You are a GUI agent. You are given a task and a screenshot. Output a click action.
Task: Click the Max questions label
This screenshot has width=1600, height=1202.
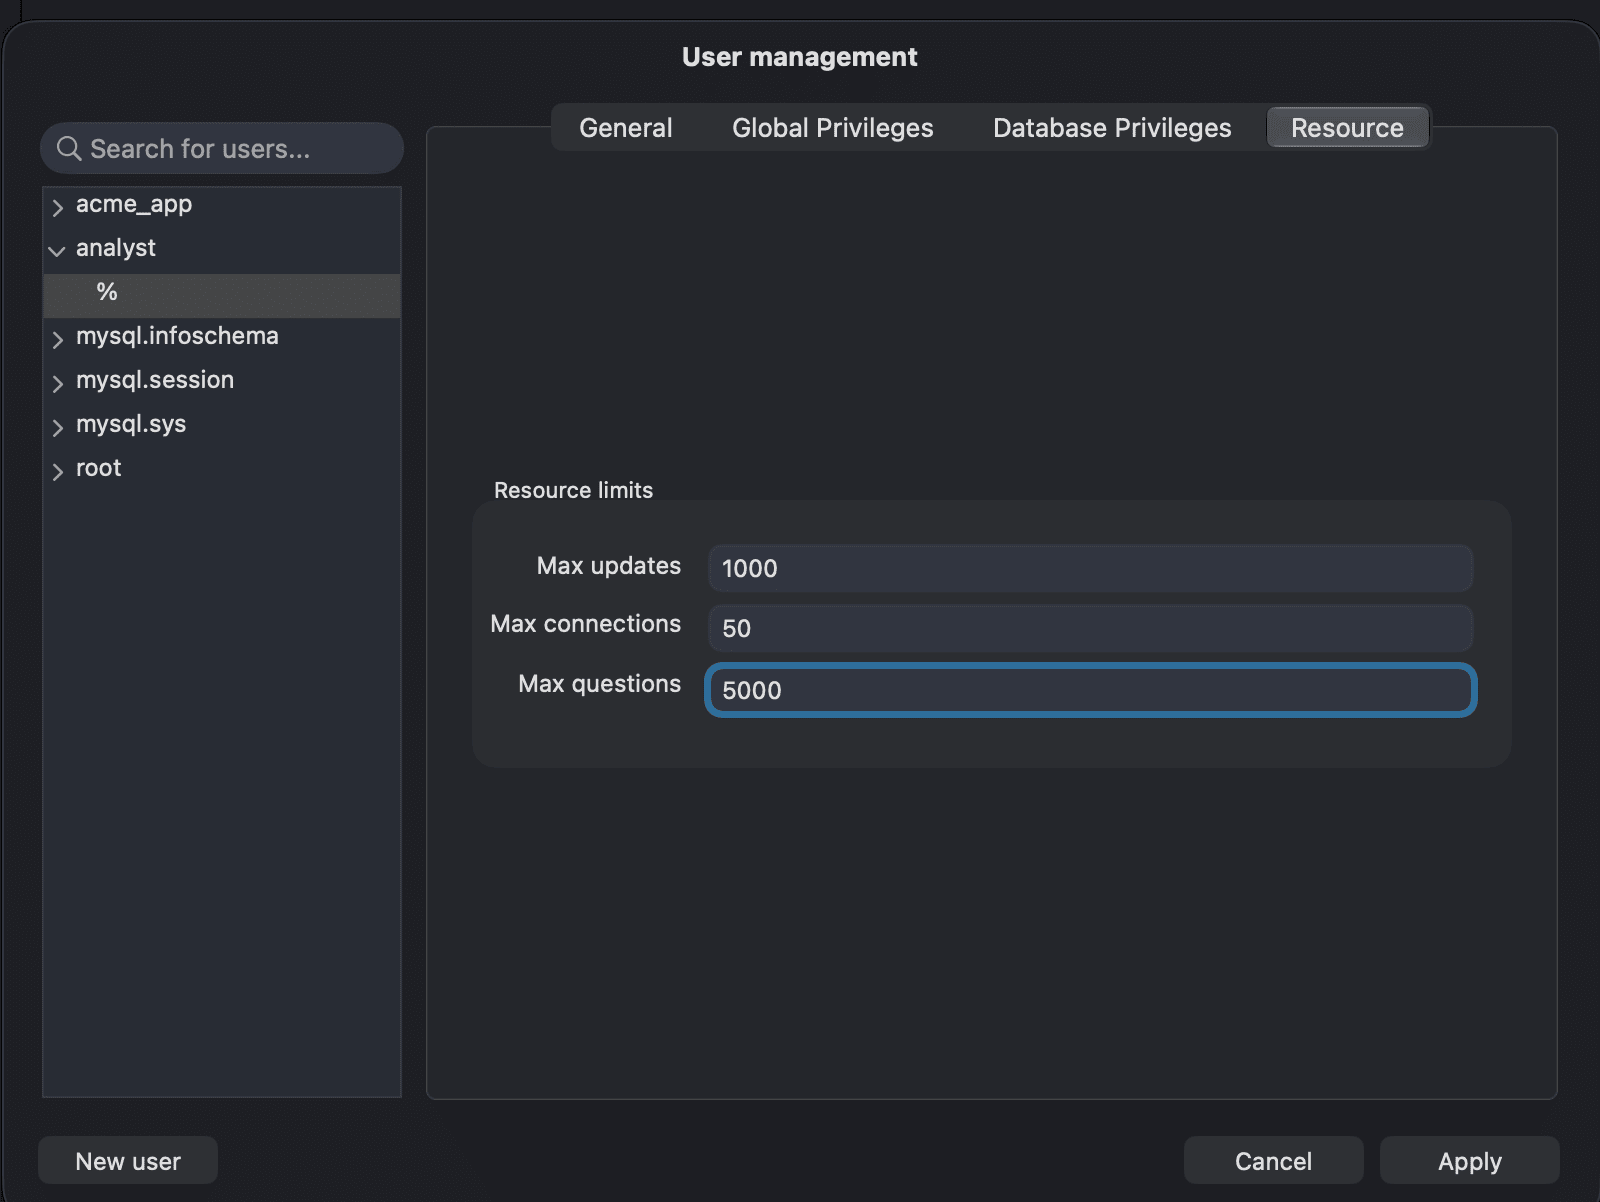pyautogui.click(x=600, y=684)
